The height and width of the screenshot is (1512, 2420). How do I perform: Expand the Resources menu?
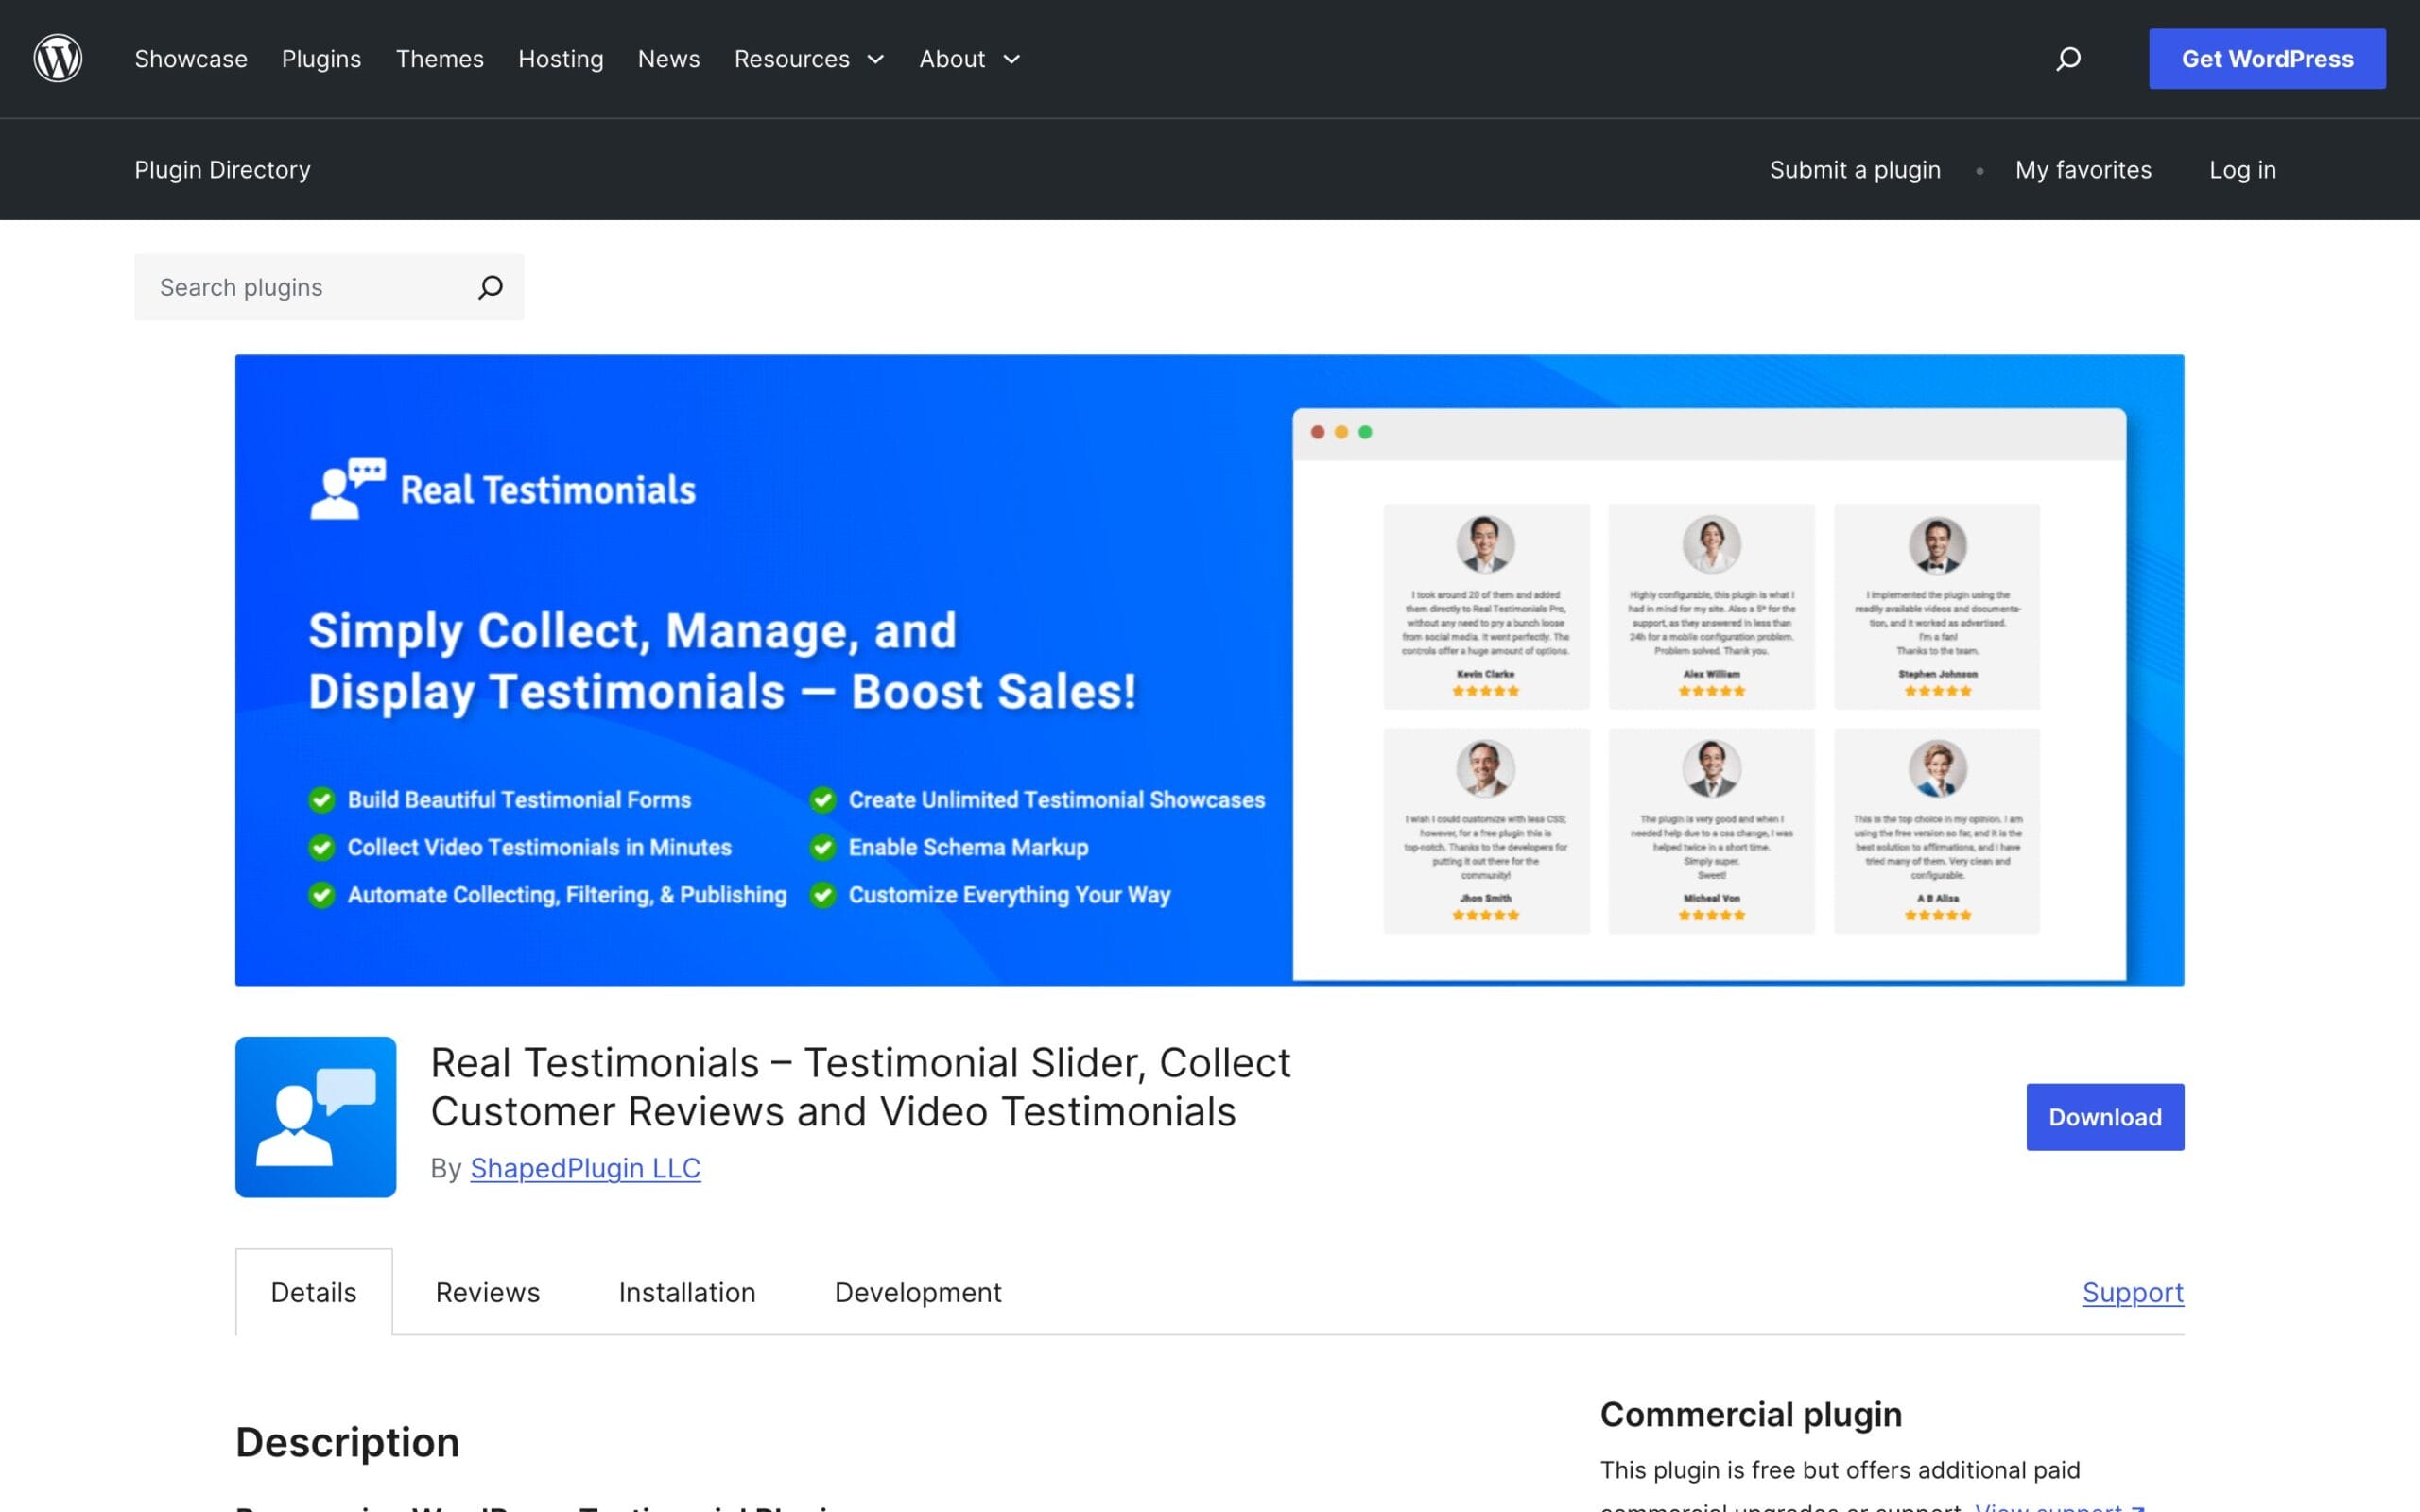809,59
